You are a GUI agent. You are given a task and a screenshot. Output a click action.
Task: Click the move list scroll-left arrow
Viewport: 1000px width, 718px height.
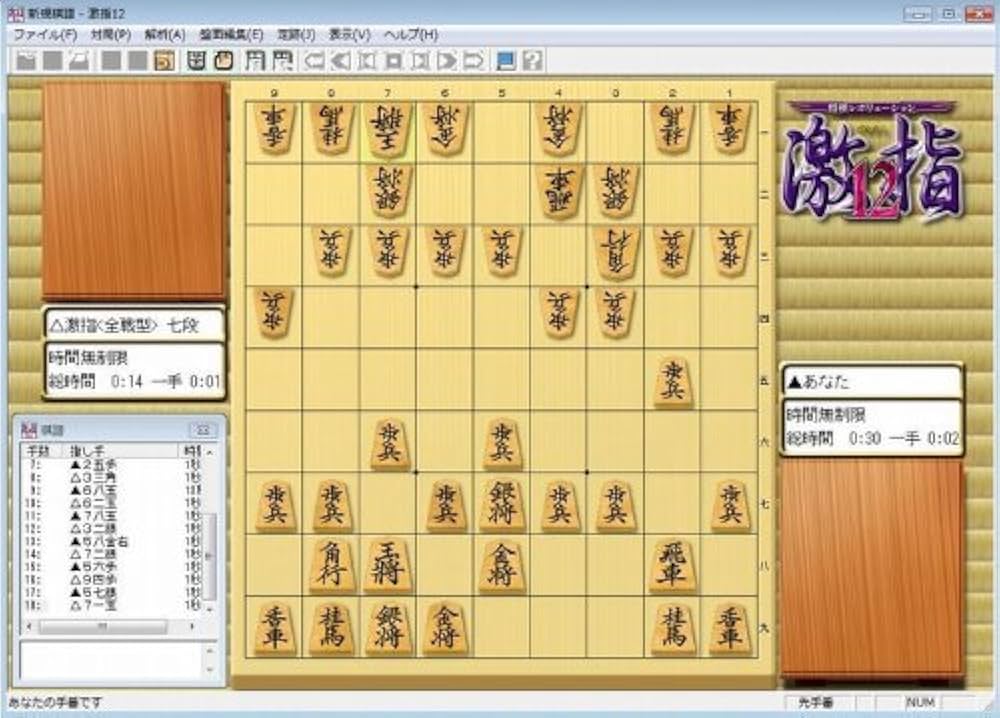[x=29, y=627]
